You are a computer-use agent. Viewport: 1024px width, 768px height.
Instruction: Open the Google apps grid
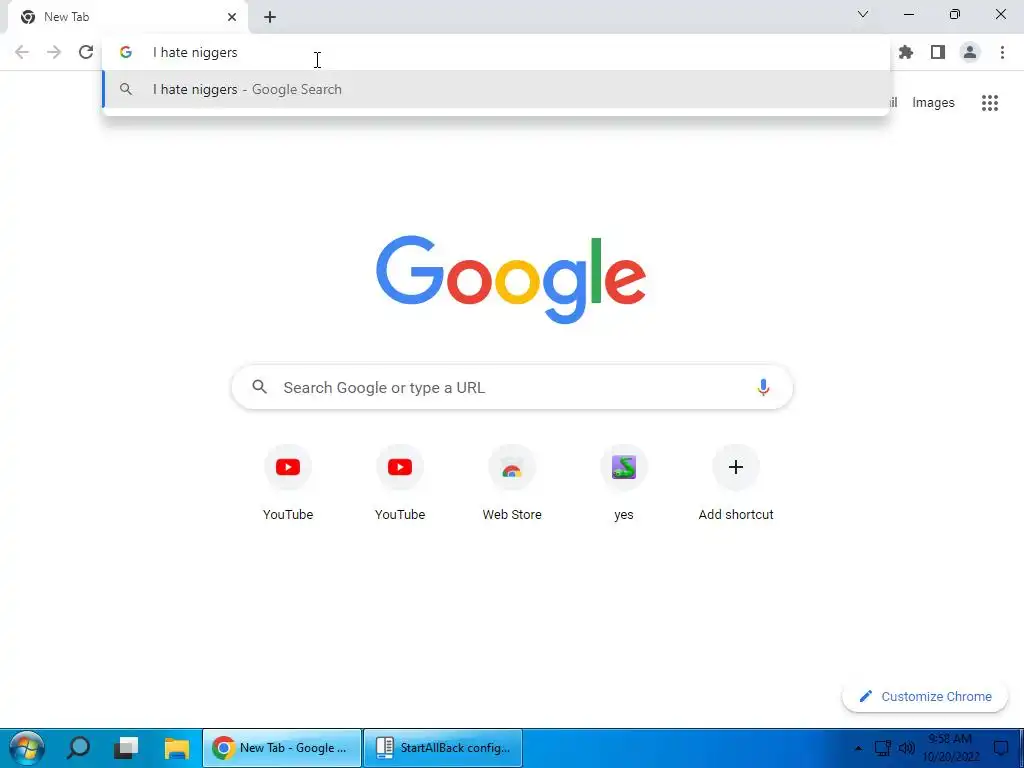(990, 103)
